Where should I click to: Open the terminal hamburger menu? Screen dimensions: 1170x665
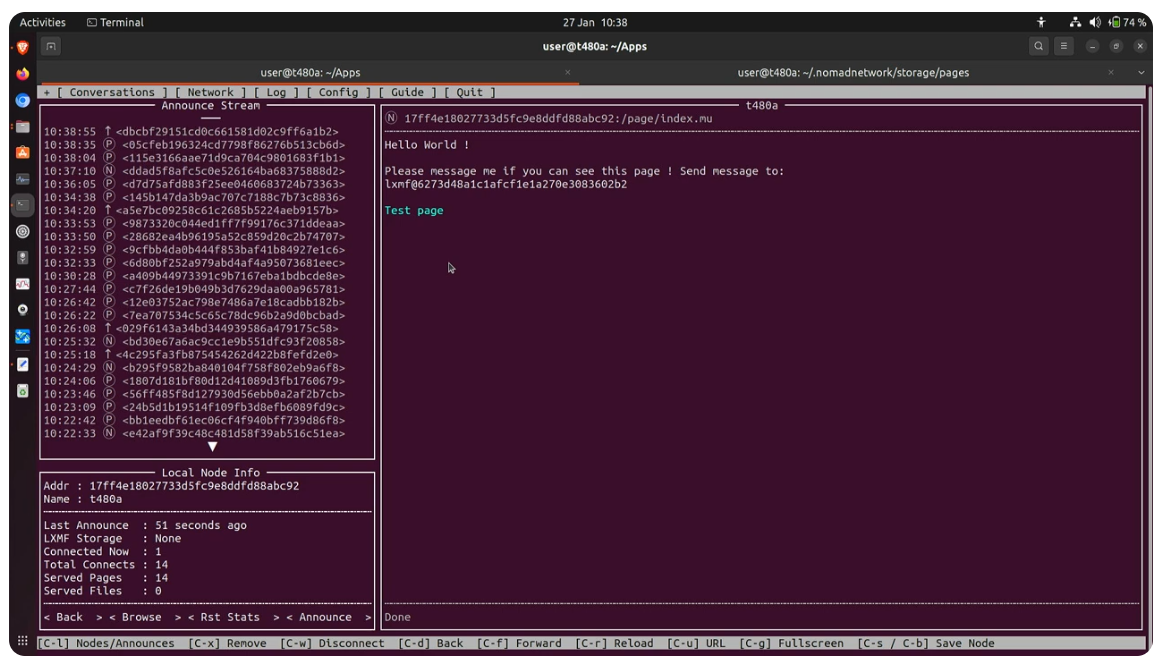click(x=1064, y=46)
